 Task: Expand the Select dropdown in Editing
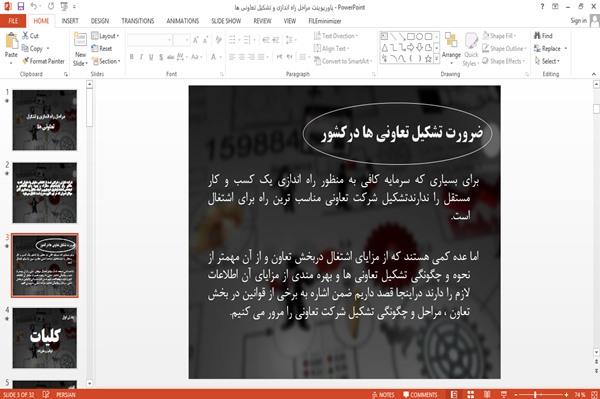[547, 61]
